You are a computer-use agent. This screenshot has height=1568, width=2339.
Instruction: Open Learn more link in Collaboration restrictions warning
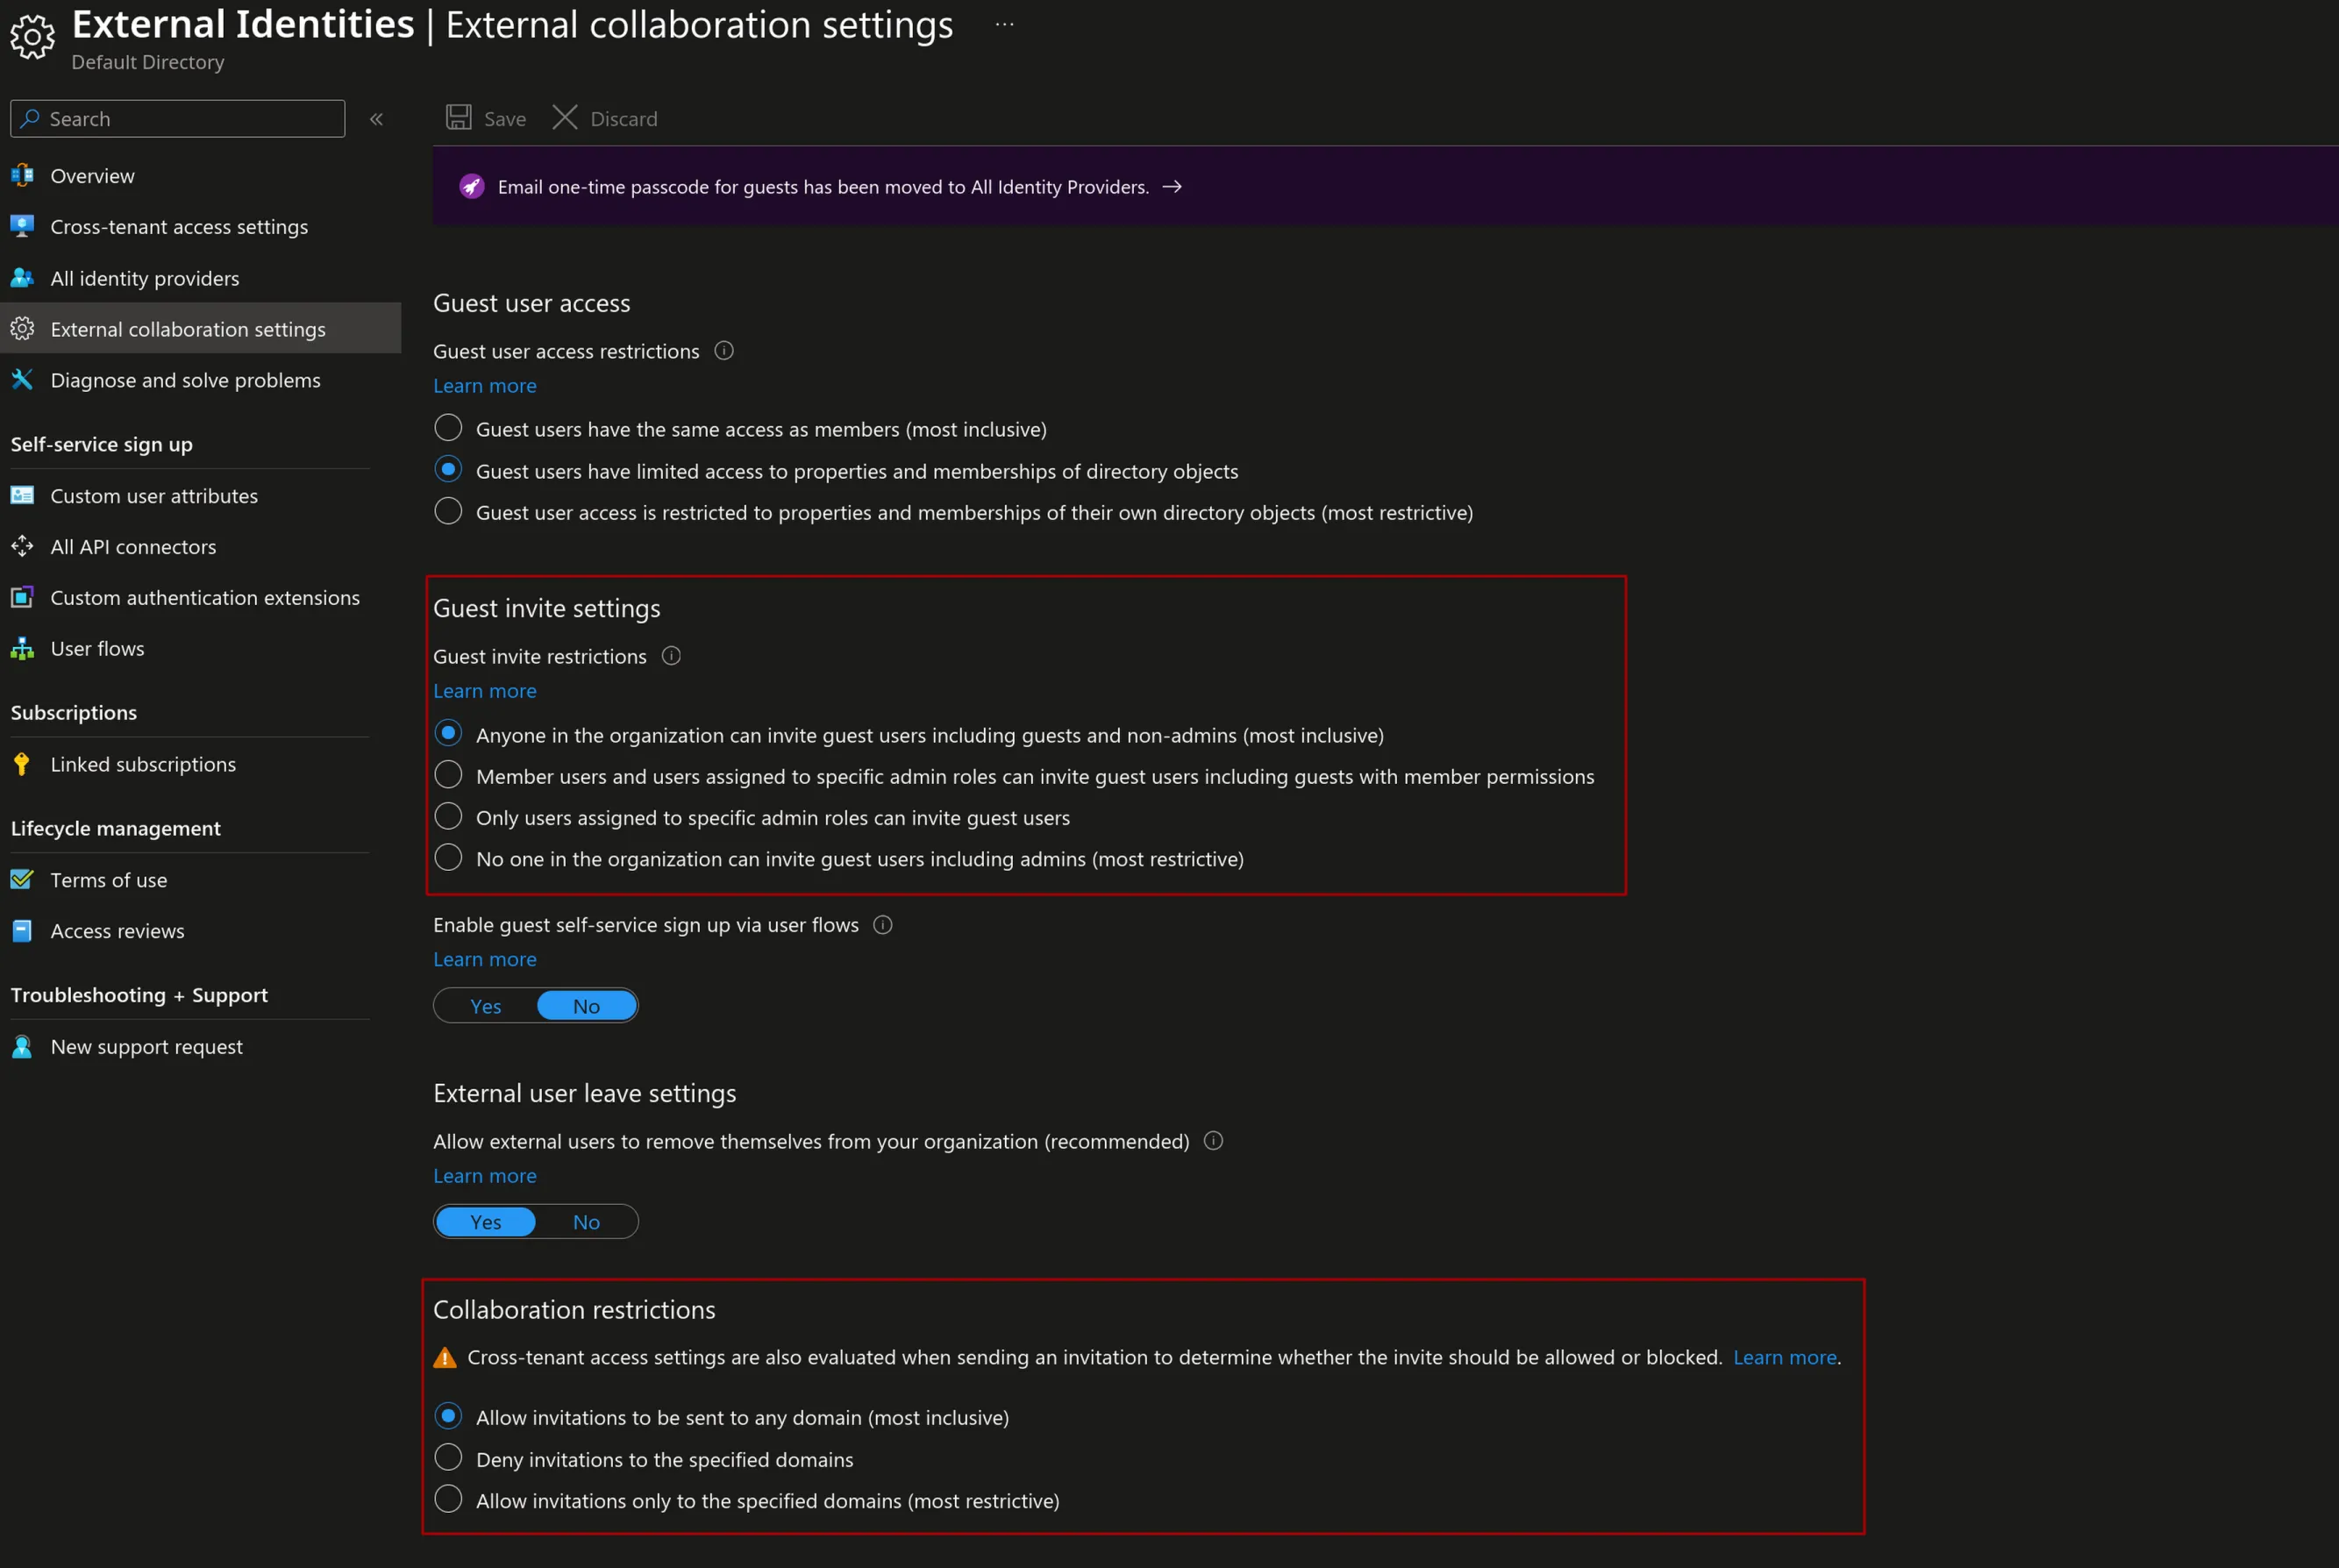[x=1785, y=1358]
